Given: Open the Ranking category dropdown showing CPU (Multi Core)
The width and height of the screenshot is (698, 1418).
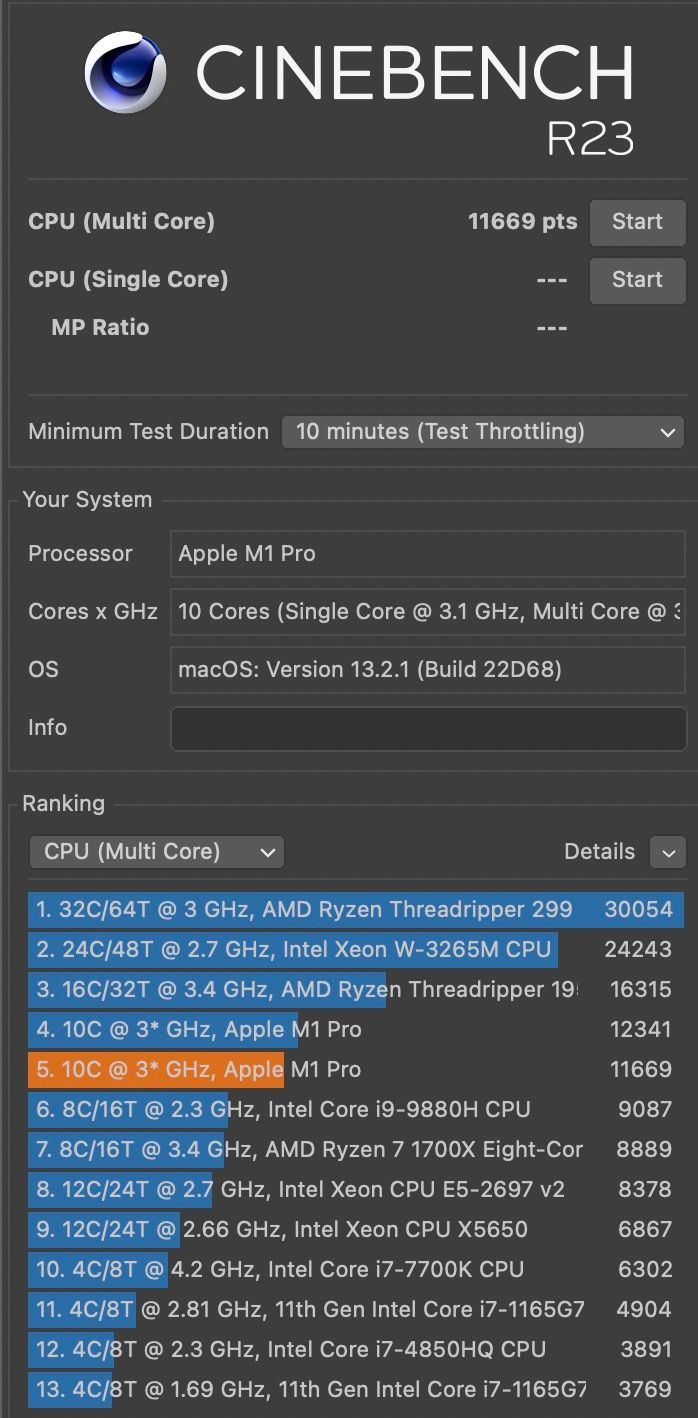Looking at the screenshot, I should point(156,852).
